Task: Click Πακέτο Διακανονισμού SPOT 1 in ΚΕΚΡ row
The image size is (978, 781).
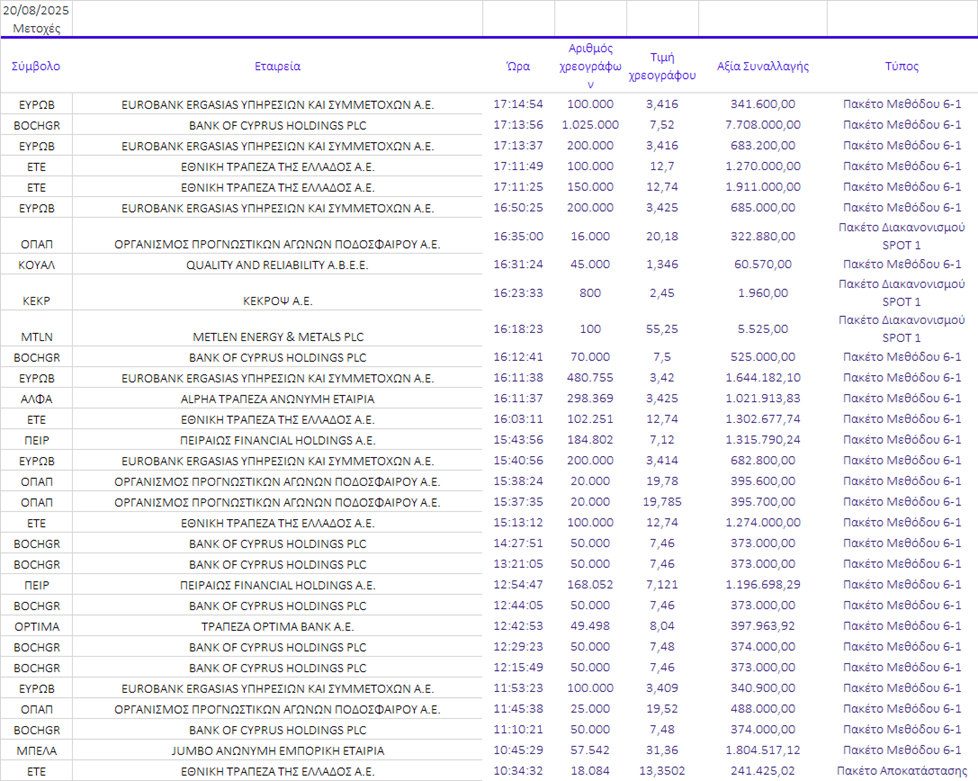Action: (x=902, y=293)
